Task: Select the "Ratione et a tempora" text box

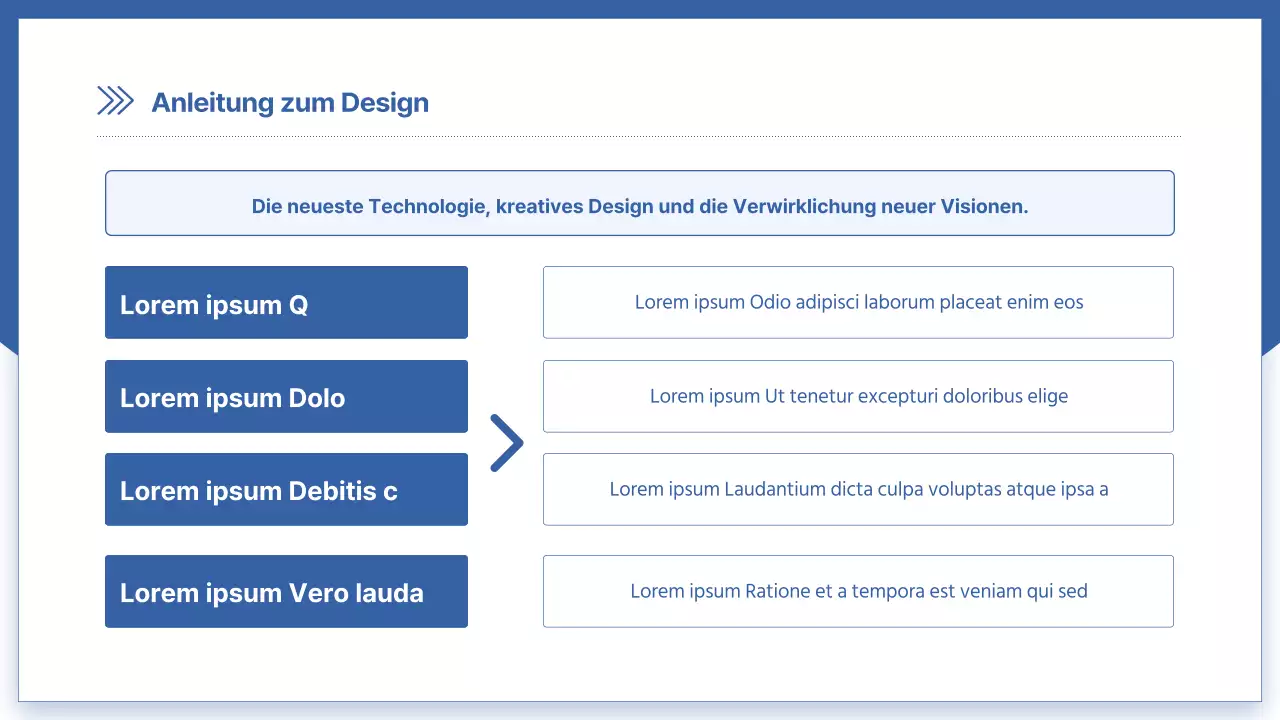Action: coord(858,591)
